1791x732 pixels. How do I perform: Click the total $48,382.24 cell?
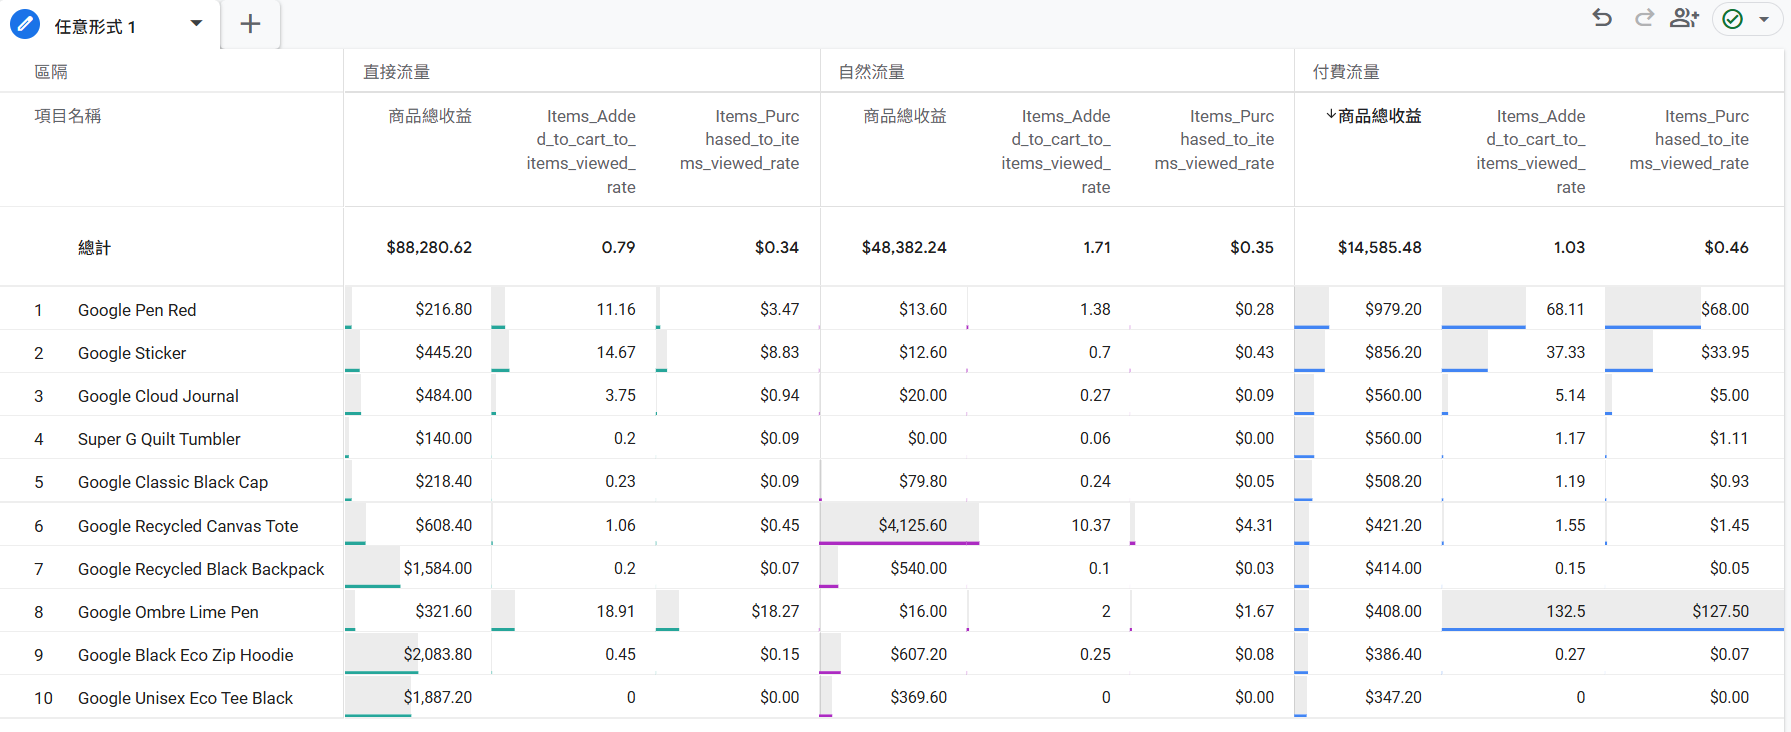[x=904, y=247]
